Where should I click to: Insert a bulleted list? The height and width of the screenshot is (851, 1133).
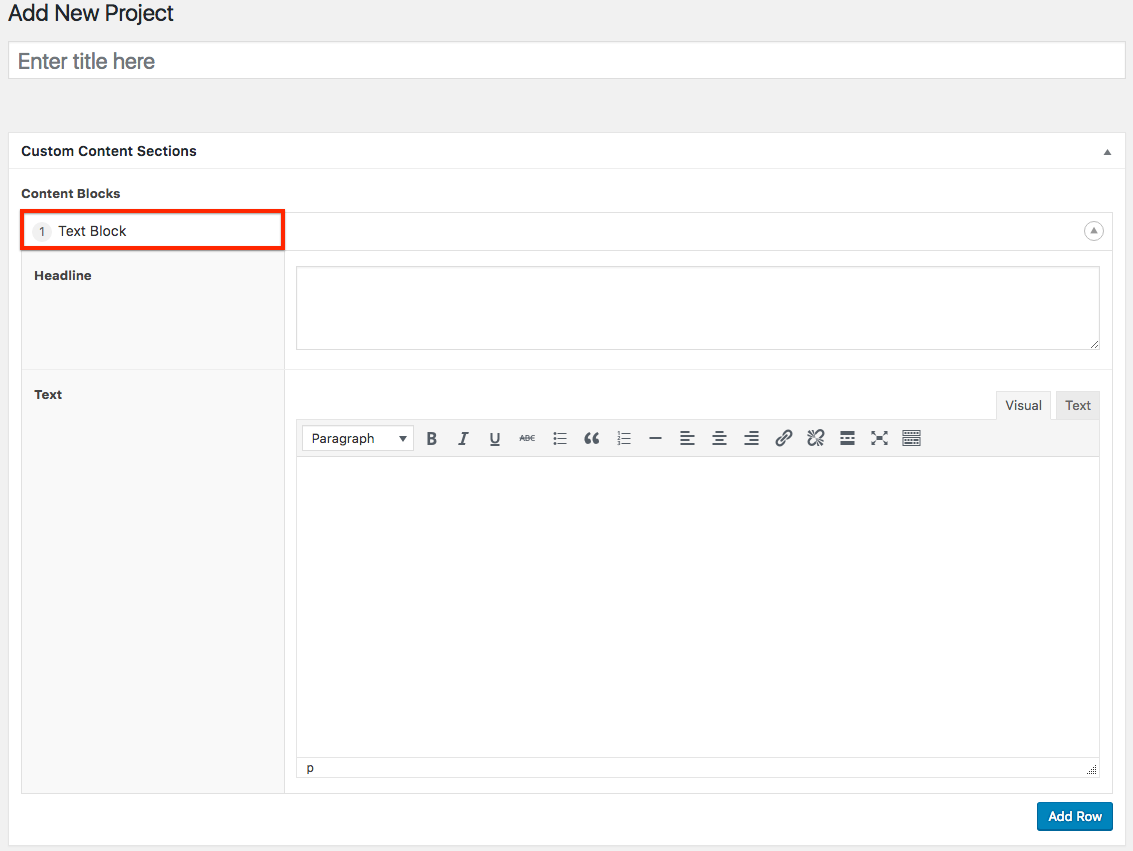[x=560, y=438]
